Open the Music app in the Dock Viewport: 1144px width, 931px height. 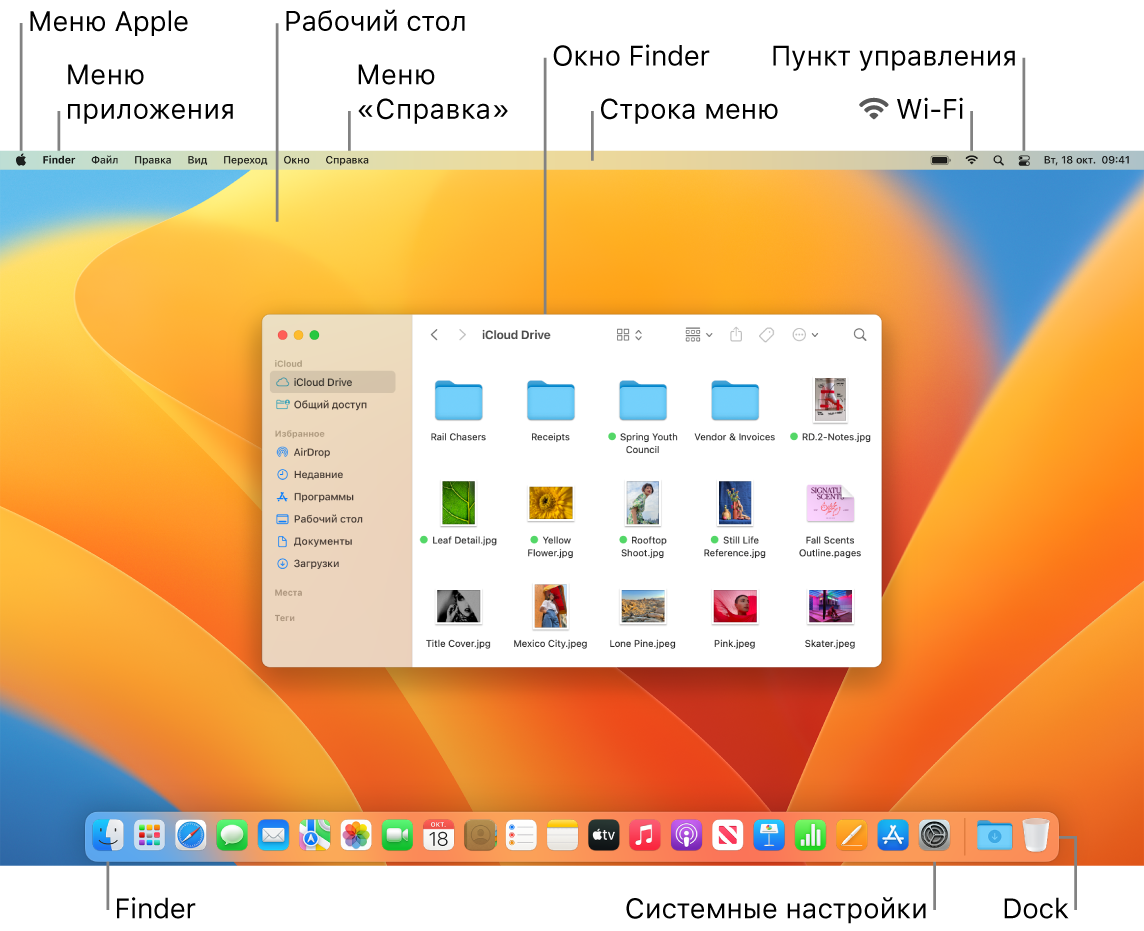(644, 836)
